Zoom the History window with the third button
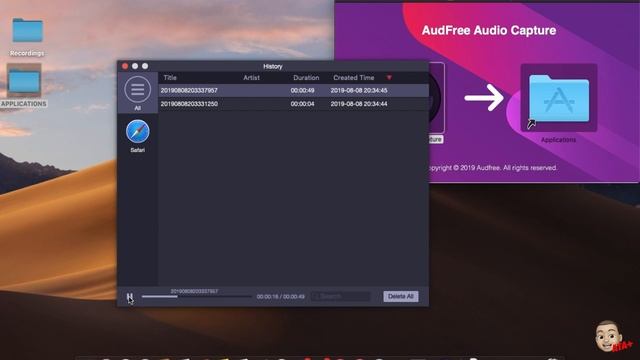Screen dimensions: 640x360 [145, 66]
